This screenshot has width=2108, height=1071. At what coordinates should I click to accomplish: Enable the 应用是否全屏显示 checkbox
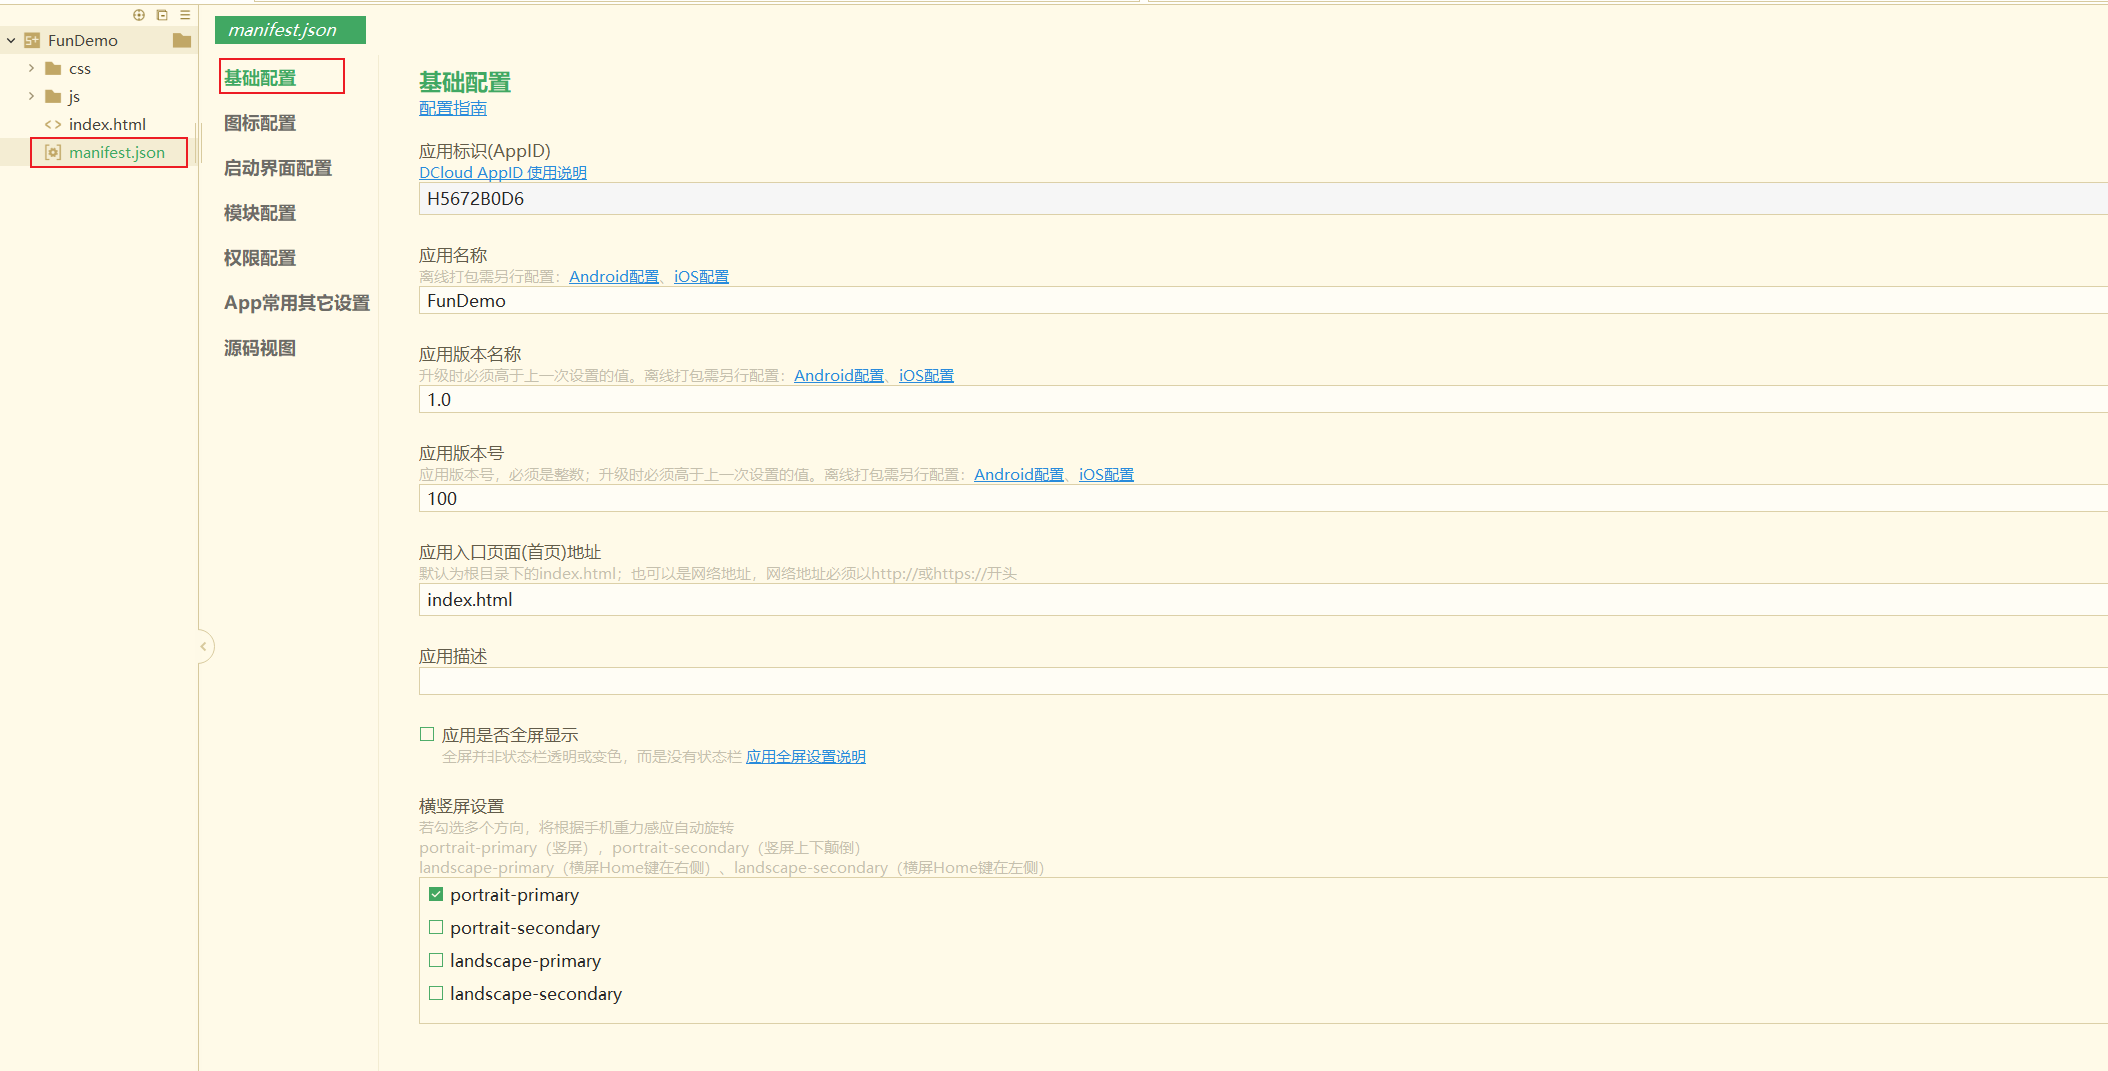tap(427, 735)
